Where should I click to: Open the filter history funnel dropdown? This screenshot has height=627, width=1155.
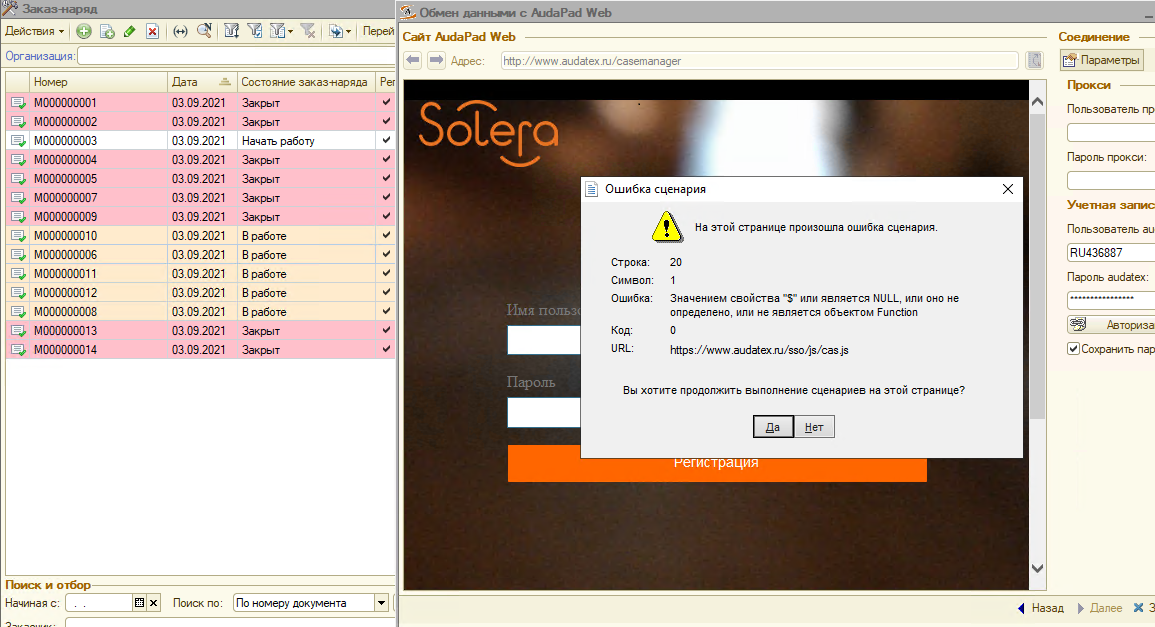point(281,31)
